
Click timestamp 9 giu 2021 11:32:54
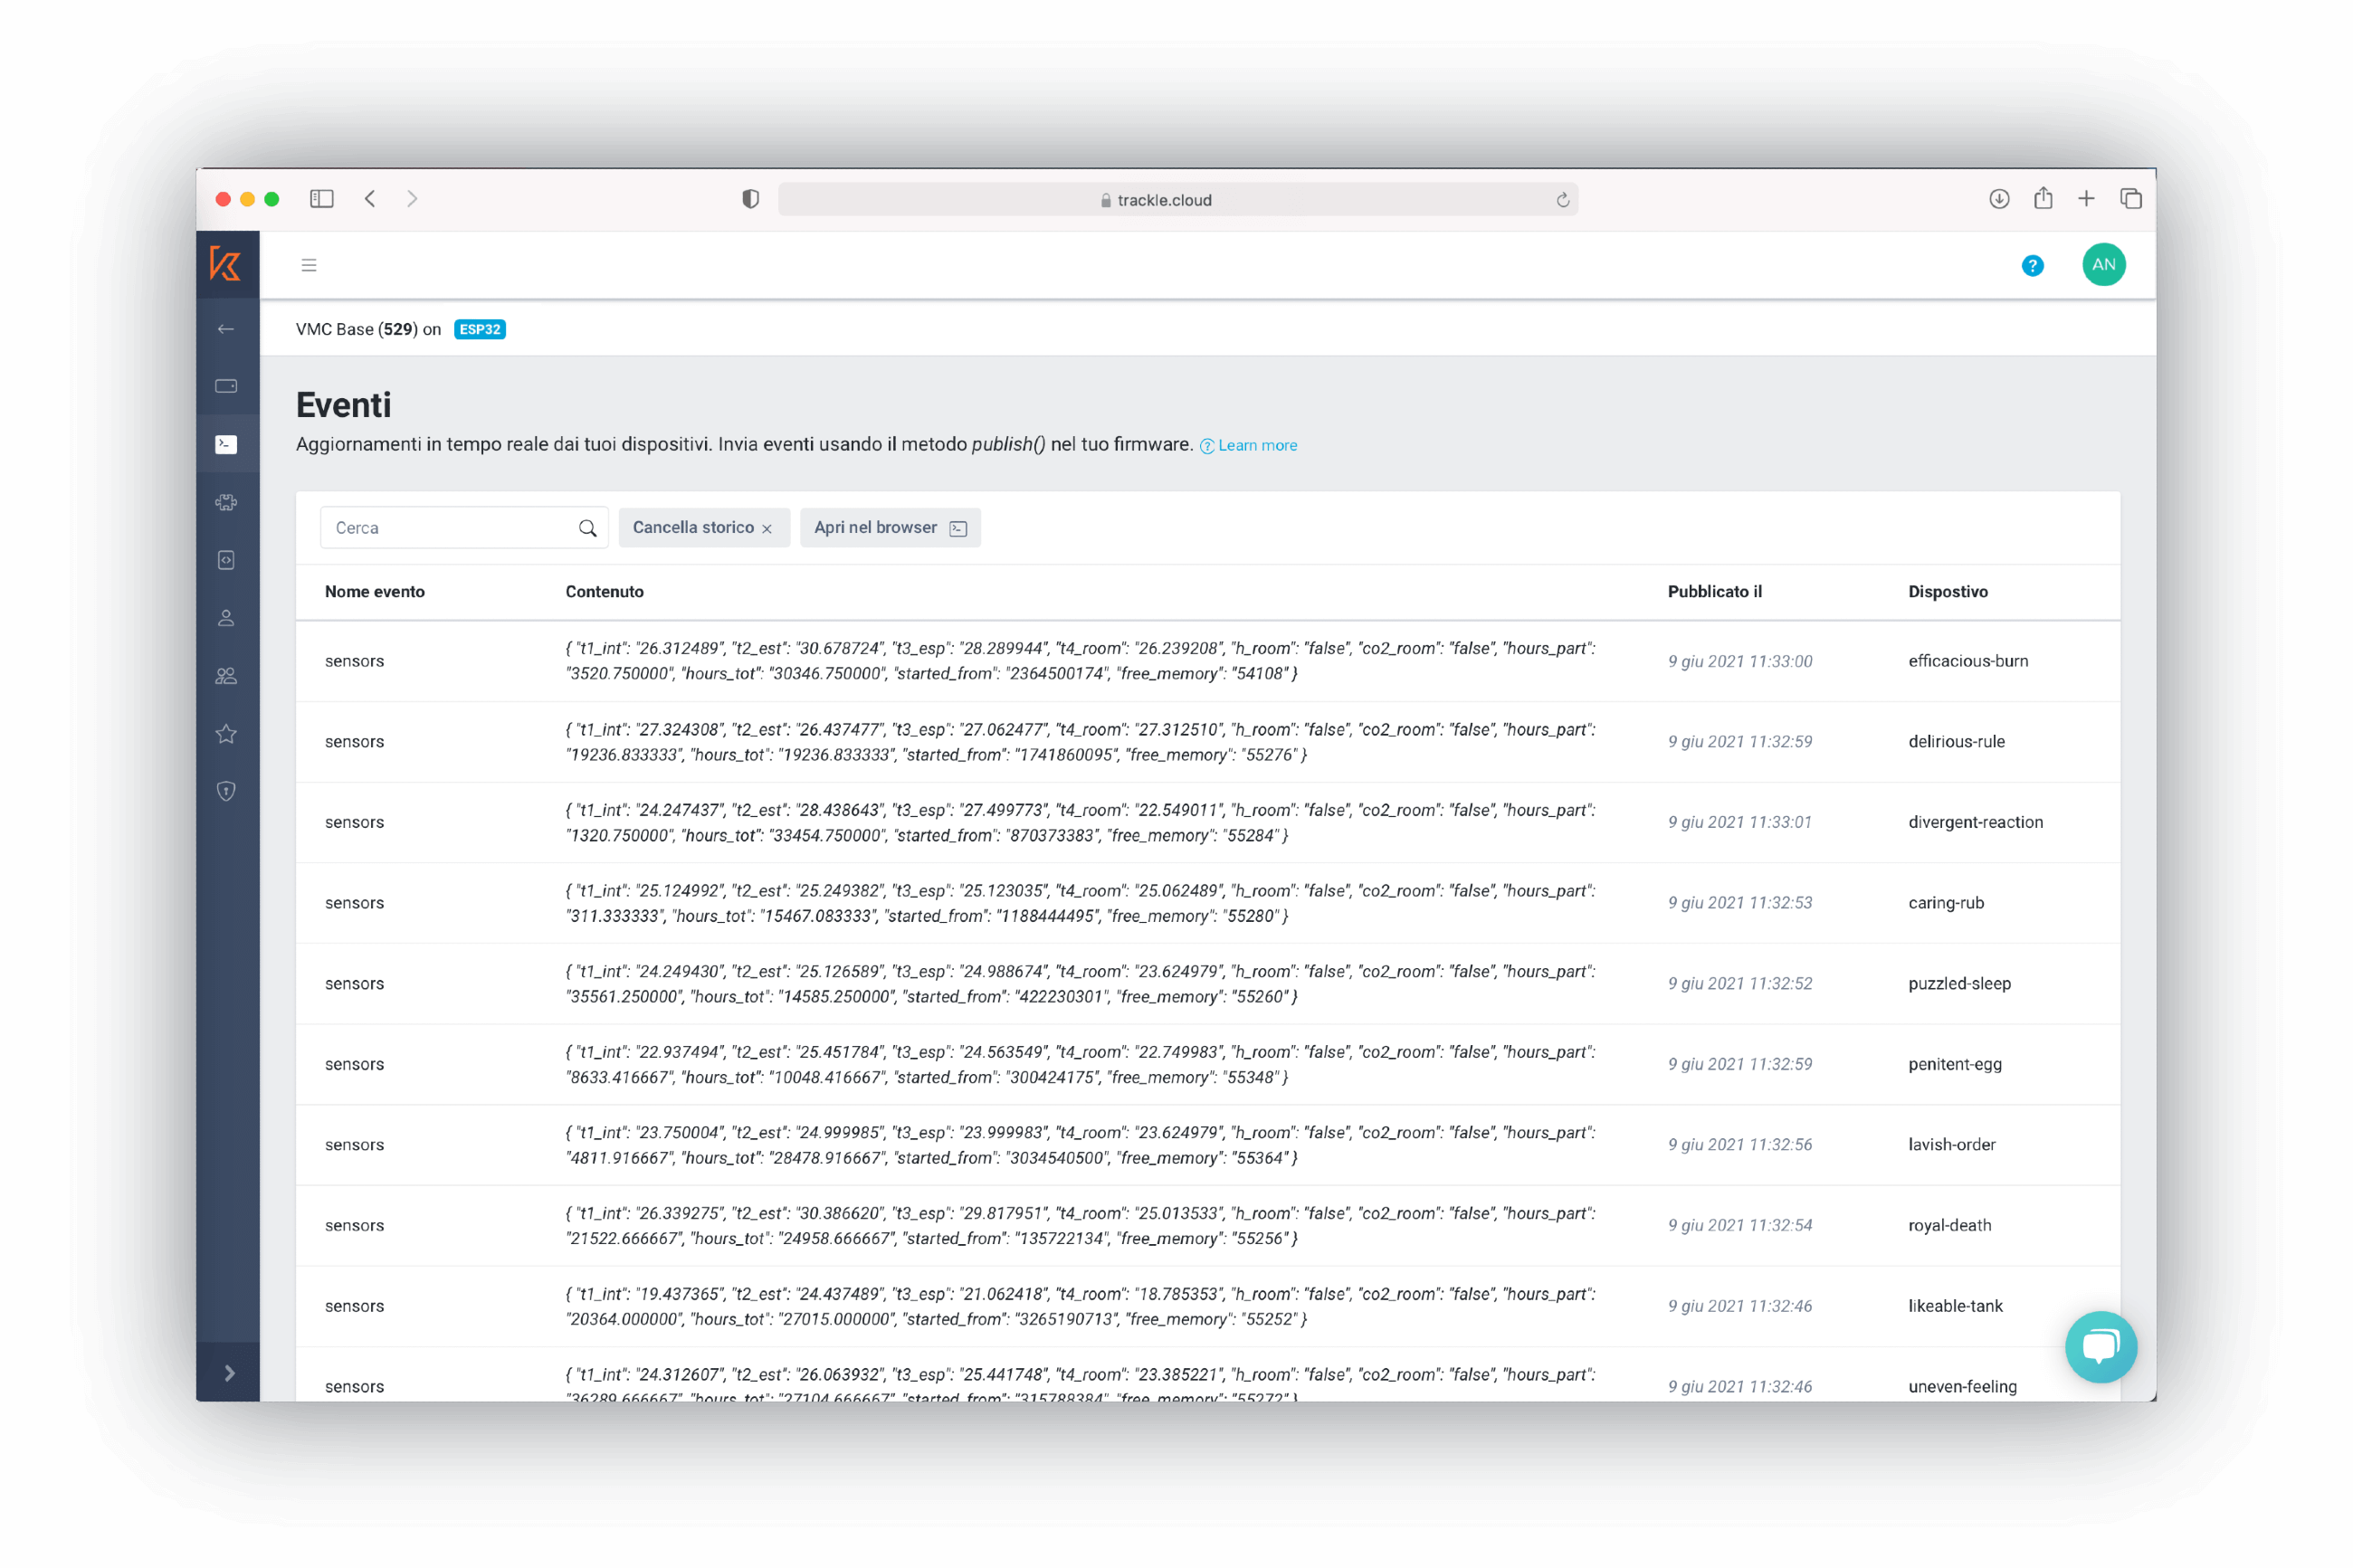point(1740,1226)
